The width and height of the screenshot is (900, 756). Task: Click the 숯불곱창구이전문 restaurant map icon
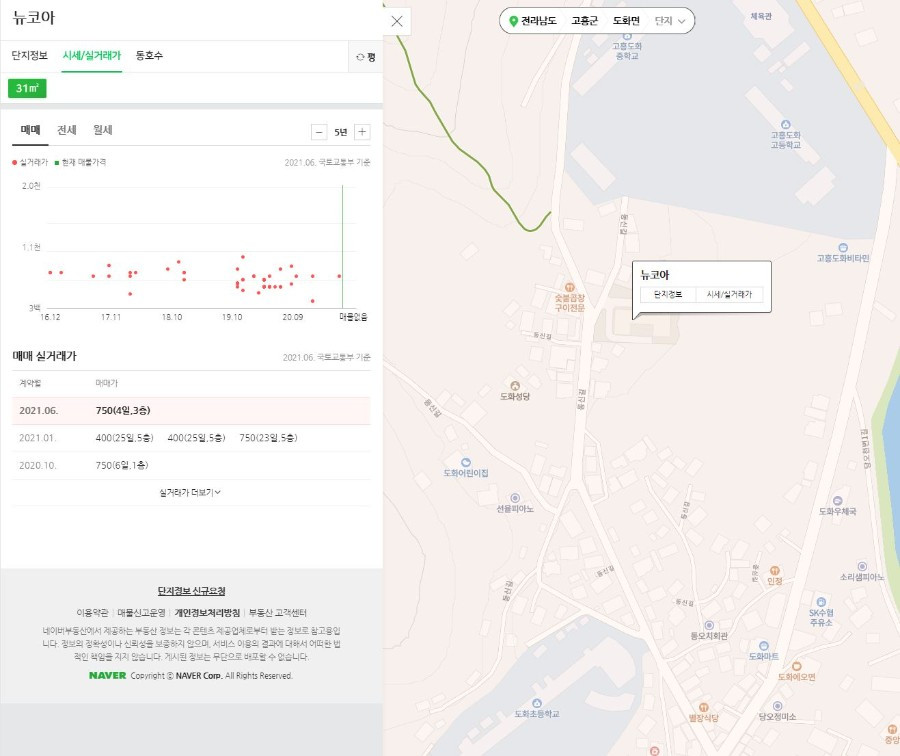[569, 287]
